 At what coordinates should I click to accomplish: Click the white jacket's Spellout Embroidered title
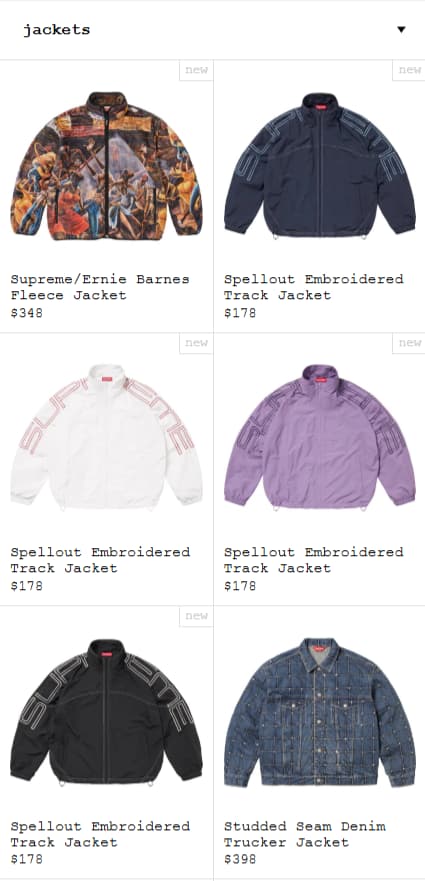click(x=100, y=560)
